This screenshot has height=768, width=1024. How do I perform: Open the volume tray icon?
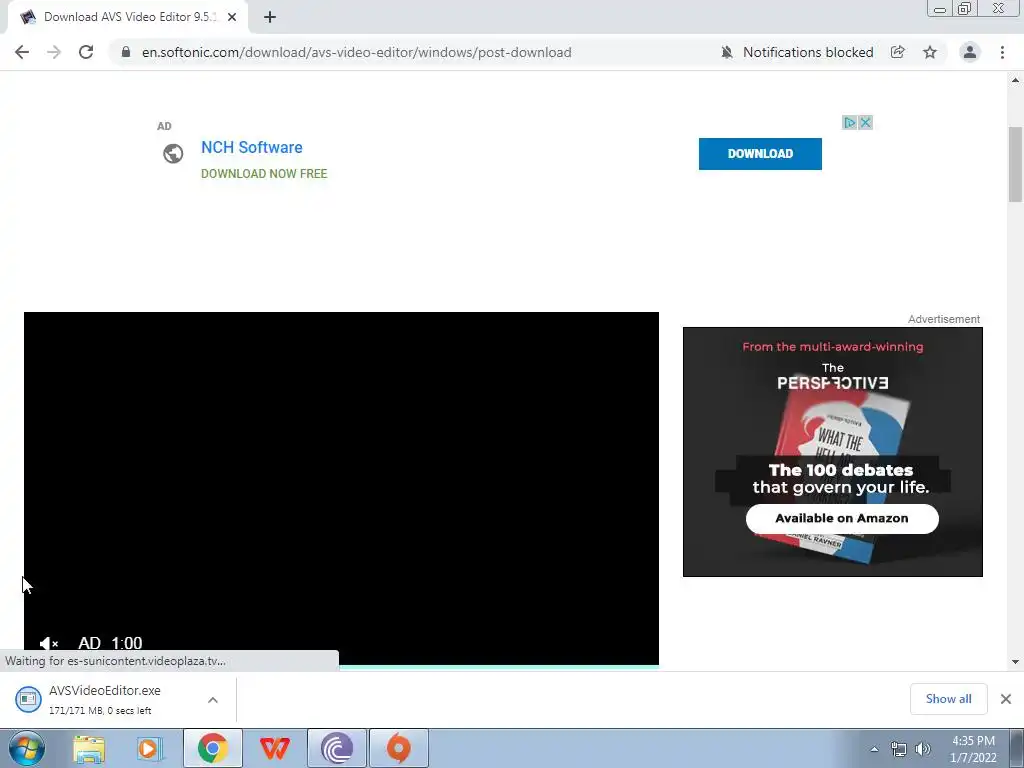[x=922, y=749]
